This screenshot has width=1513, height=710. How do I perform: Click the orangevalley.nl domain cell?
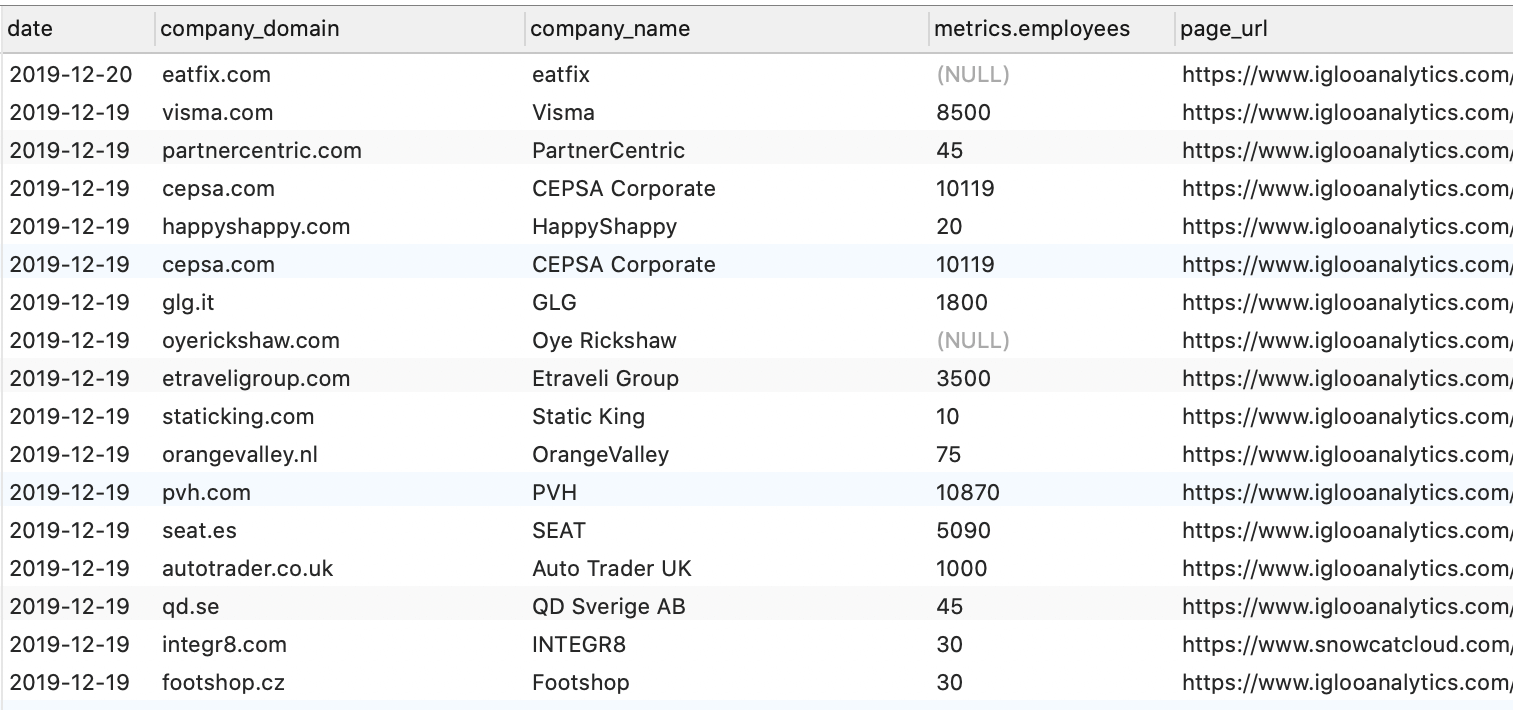(x=240, y=455)
